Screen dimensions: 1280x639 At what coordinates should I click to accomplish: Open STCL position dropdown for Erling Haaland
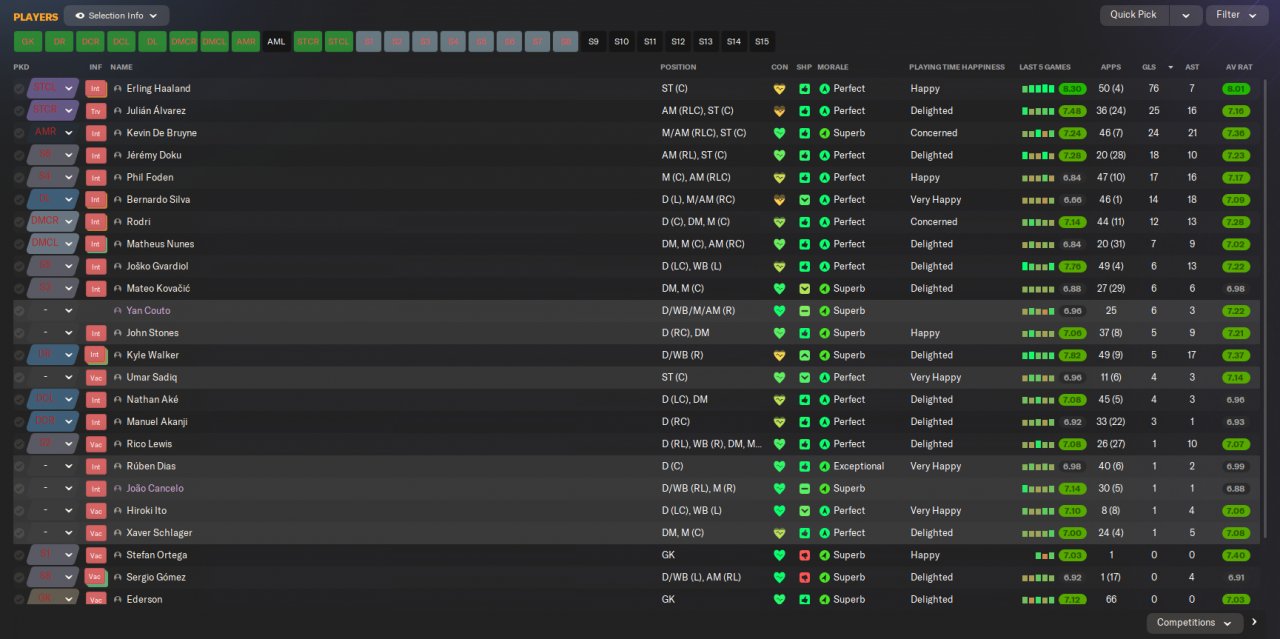(53, 89)
